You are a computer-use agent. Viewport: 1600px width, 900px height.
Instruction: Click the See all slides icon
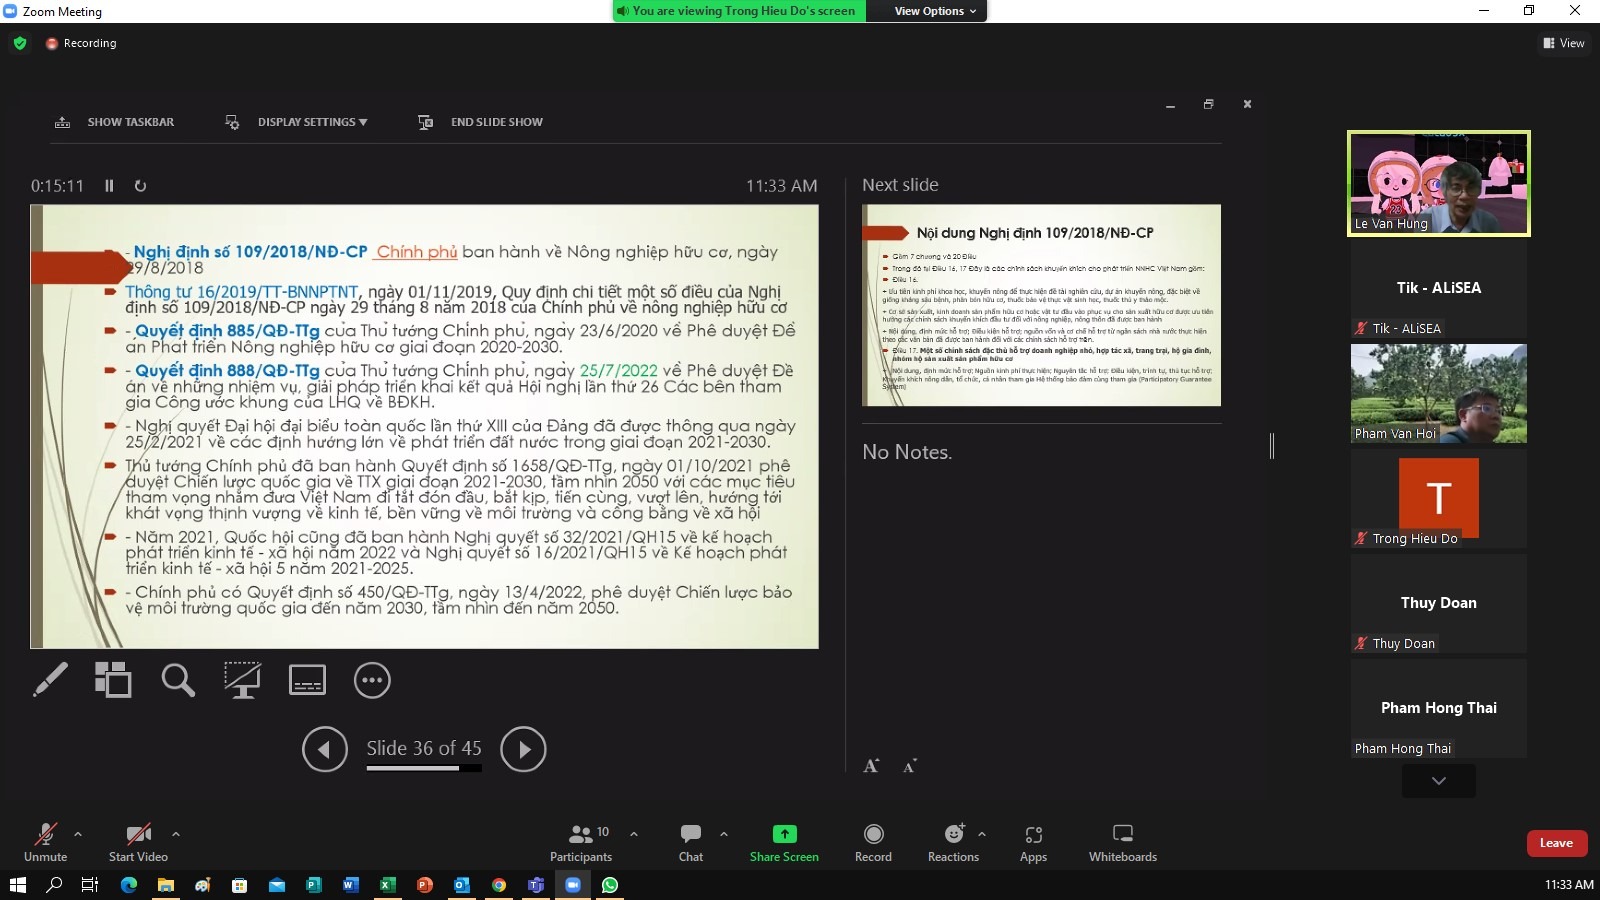coord(113,680)
